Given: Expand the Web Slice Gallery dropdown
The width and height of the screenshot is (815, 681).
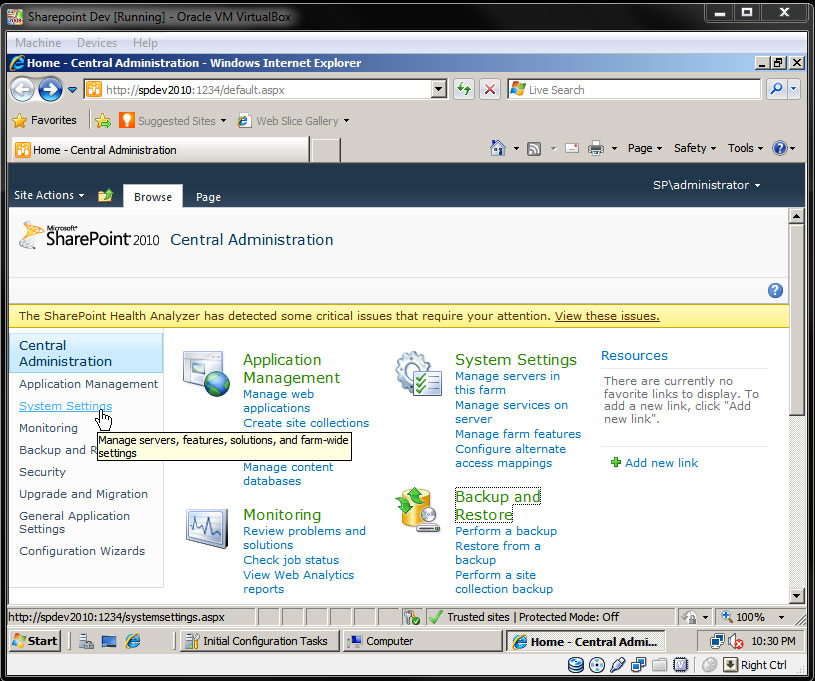Looking at the screenshot, I should 346,121.
